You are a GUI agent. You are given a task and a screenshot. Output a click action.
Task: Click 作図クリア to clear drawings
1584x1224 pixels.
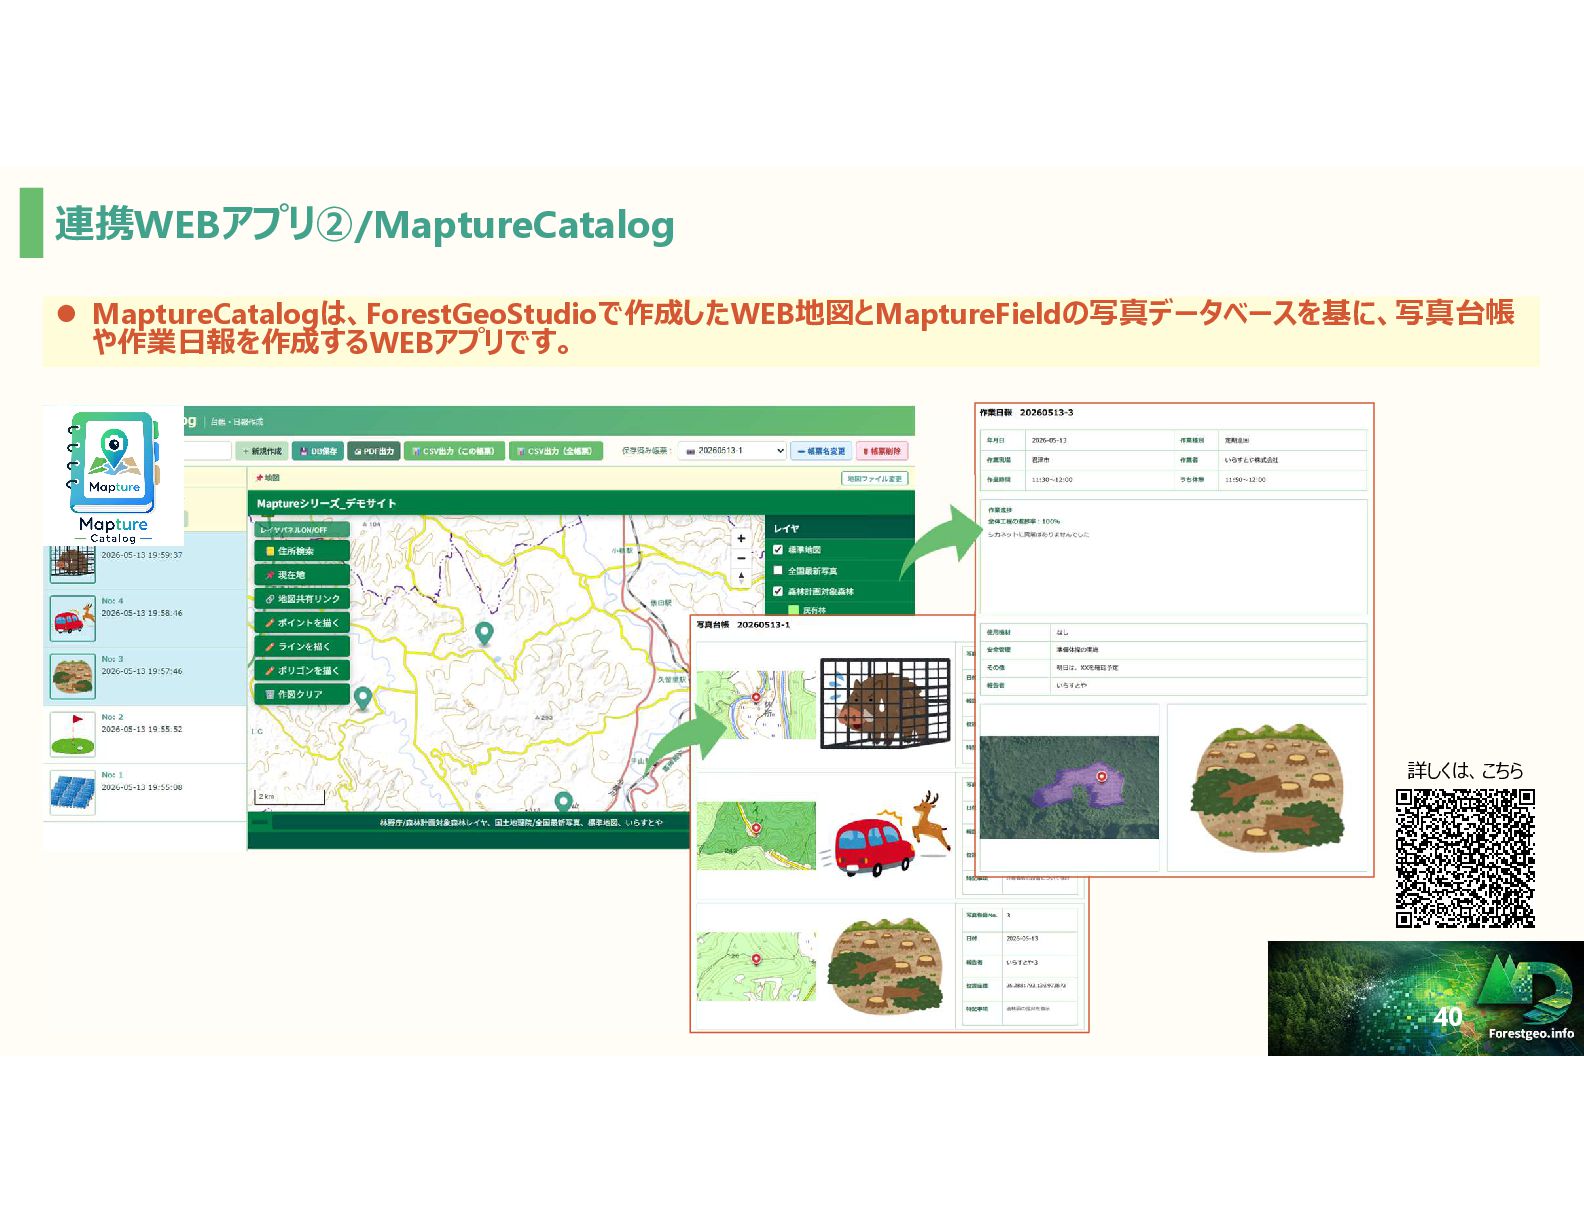click(302, 695)
